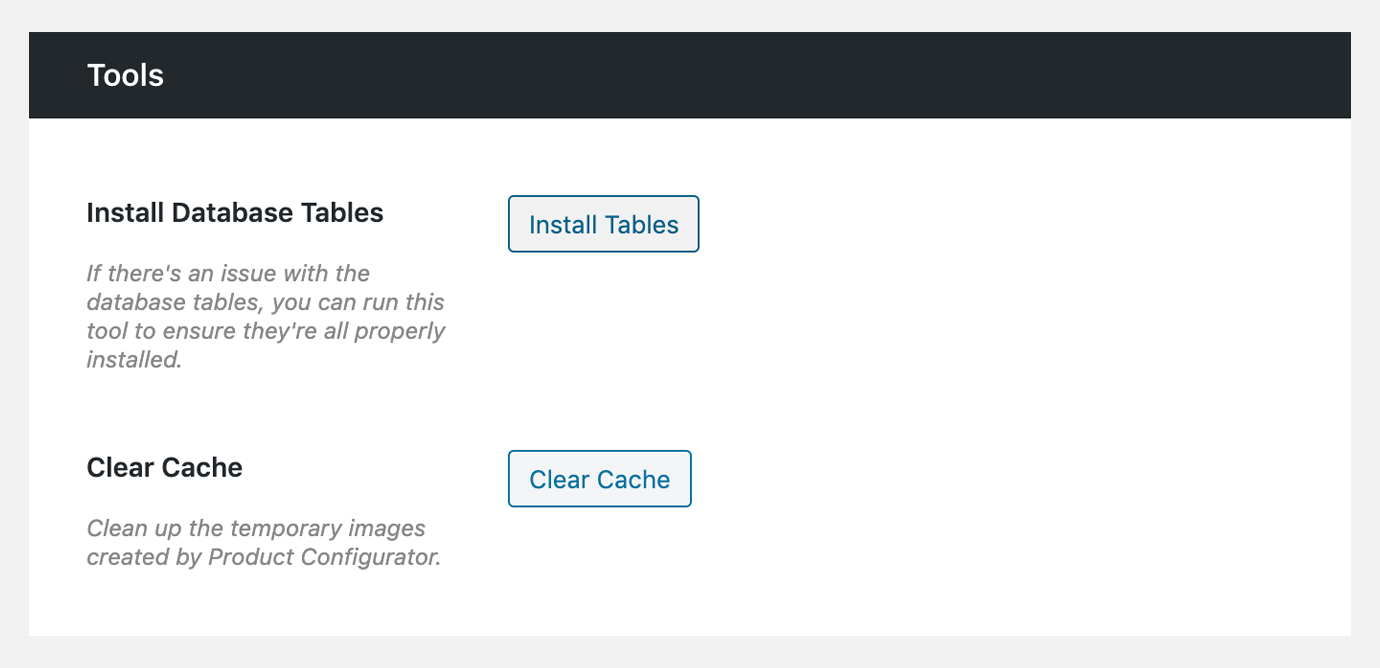The height and width of the screenshot is (668, 1380).
Task: Click the Install Database Tables heading
Action: 234,212
